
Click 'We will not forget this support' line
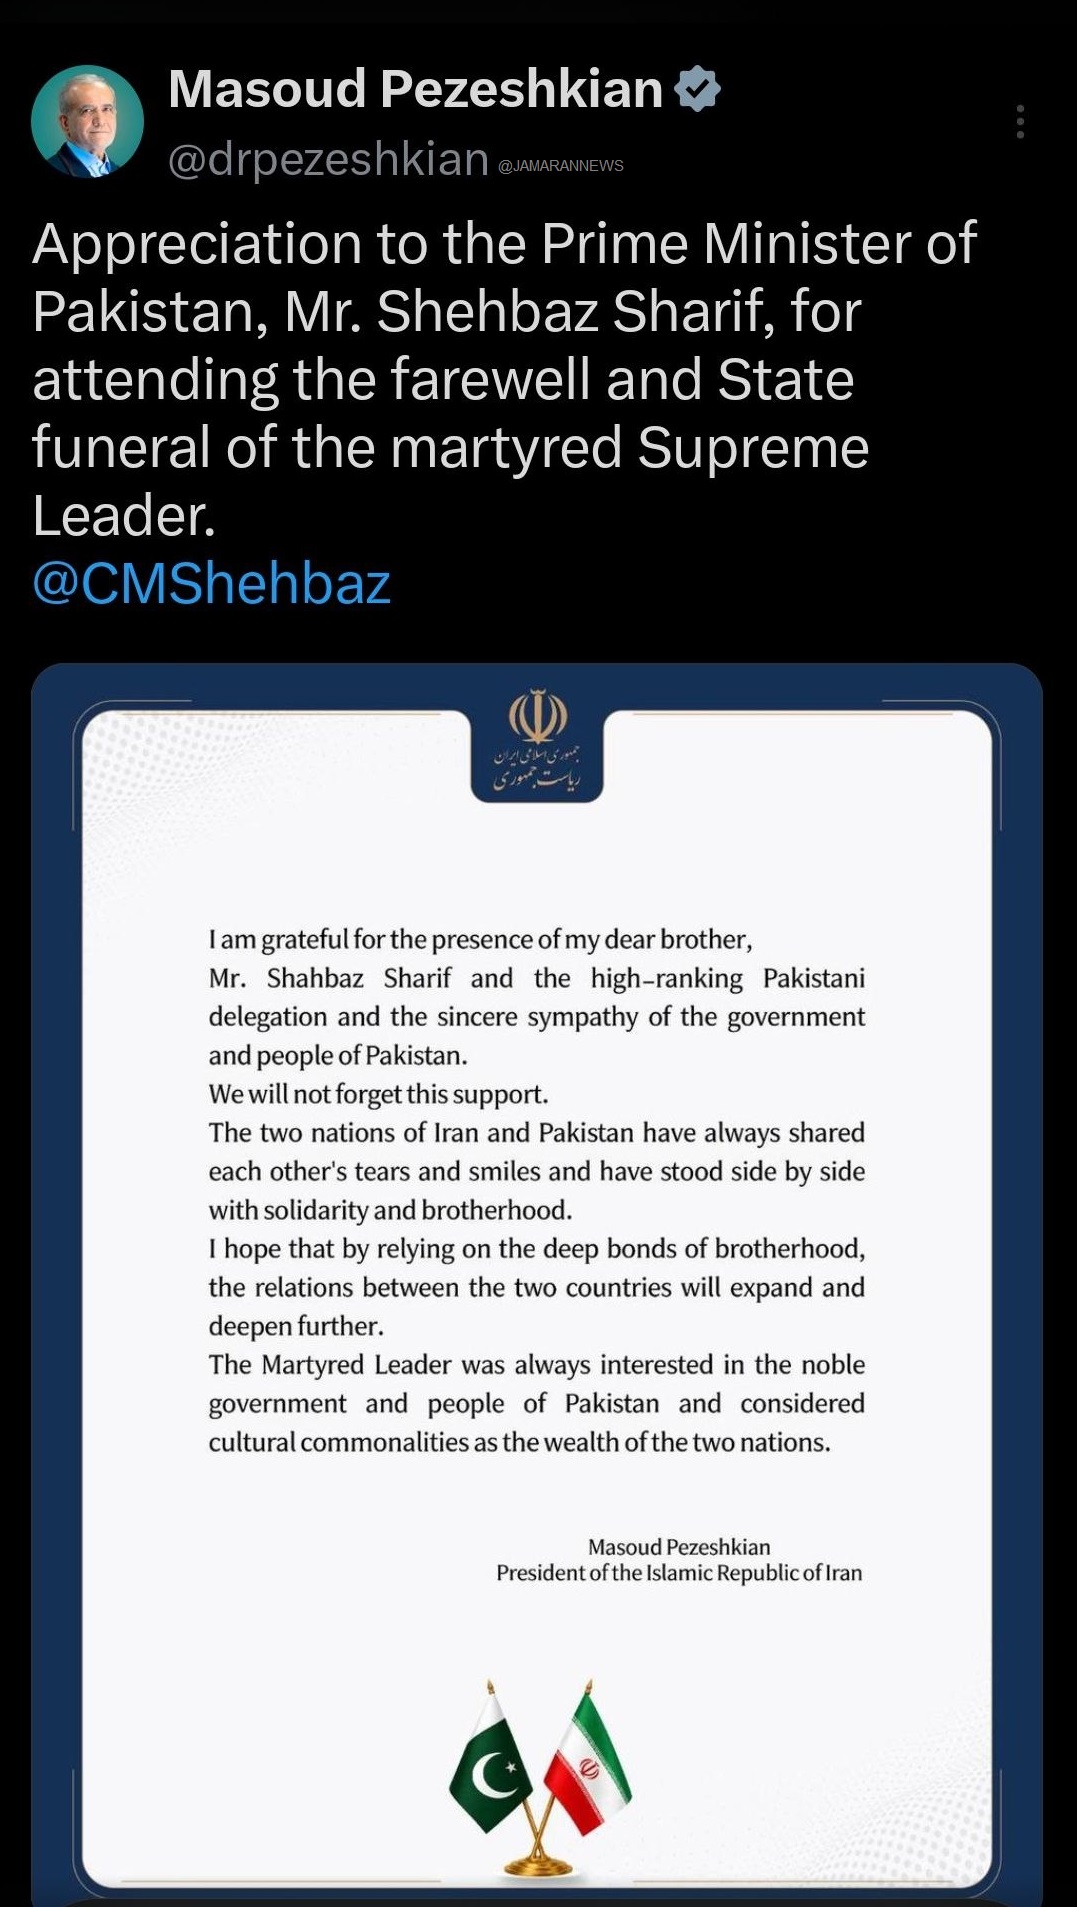pos(378,1094)
